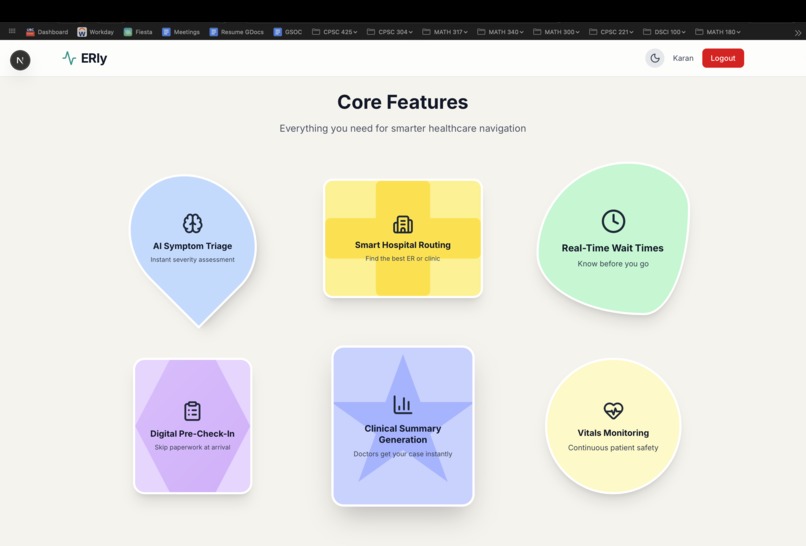Expand the CPSC 304 bookmark folder
Image resolution: width=806 pixels, height=546 pixels.
390,32
